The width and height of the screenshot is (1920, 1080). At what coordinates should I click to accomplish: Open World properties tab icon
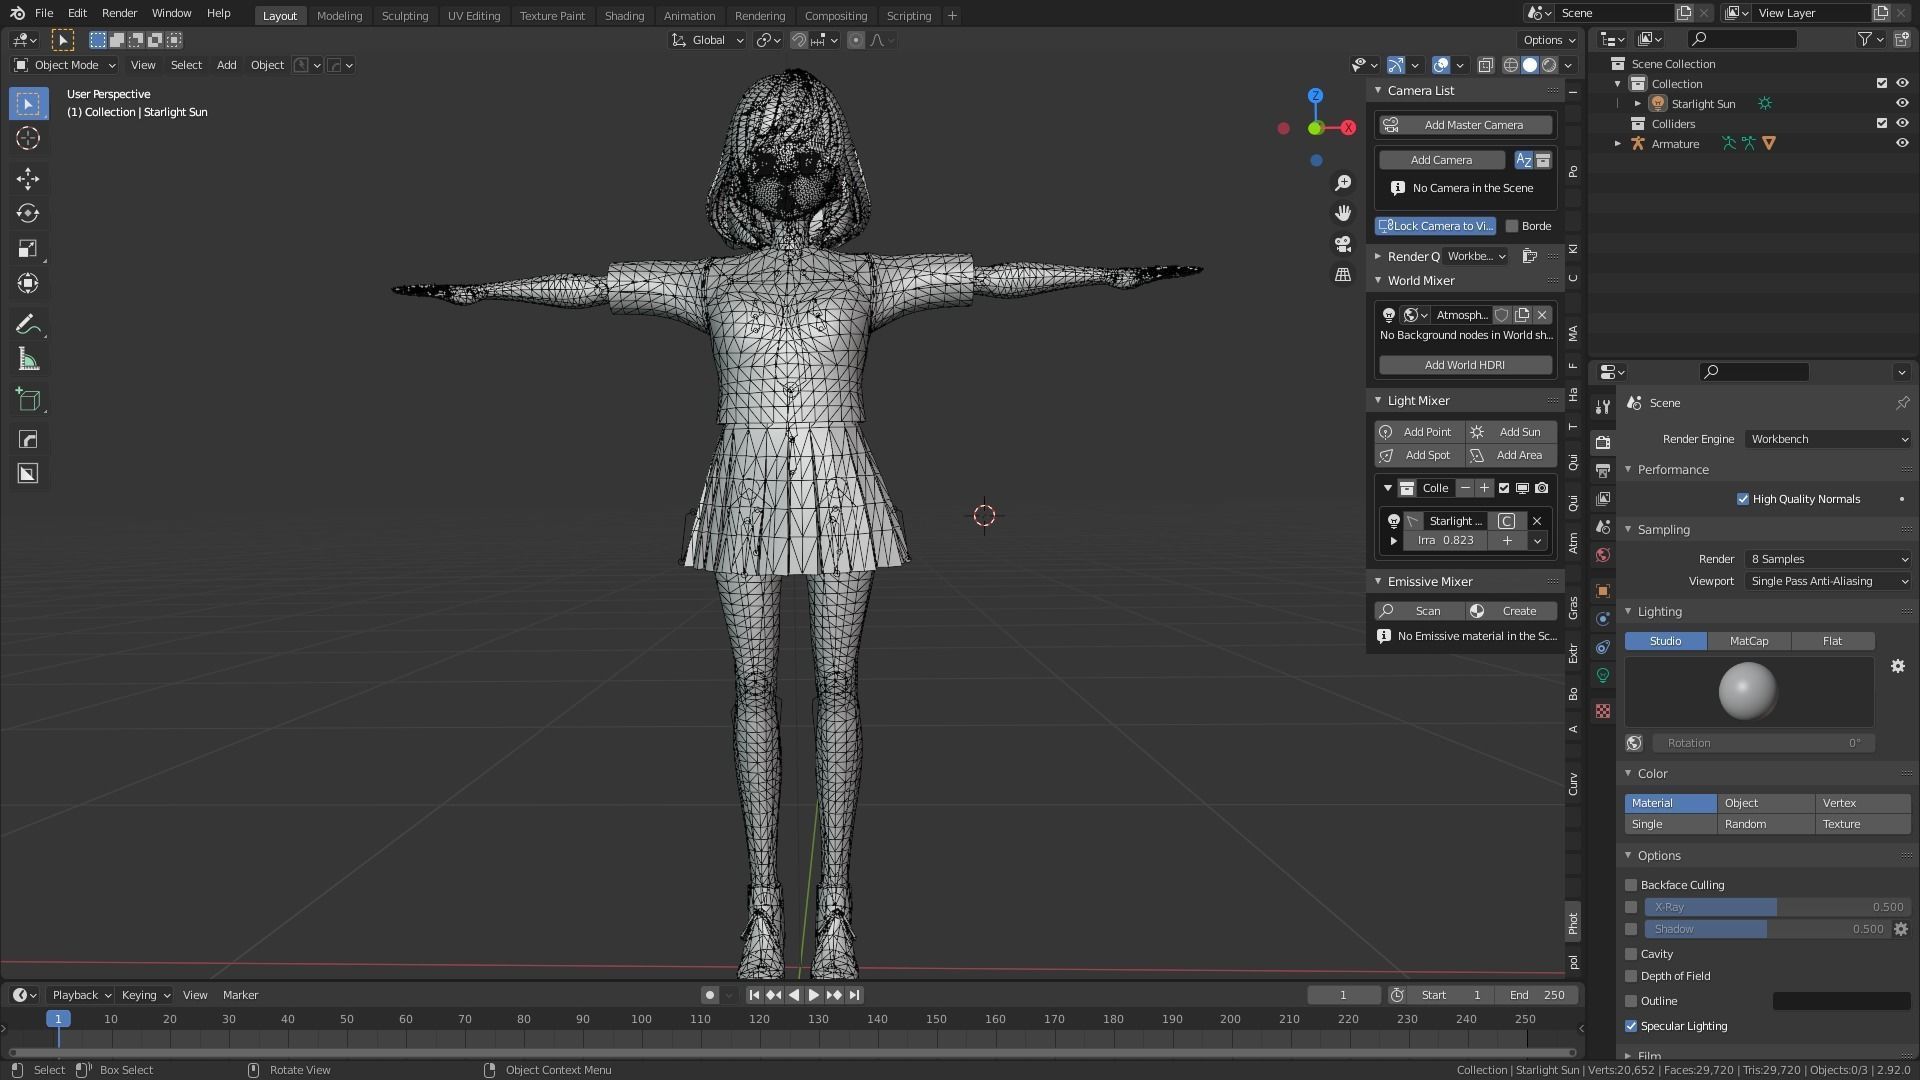pos(1603,555)
